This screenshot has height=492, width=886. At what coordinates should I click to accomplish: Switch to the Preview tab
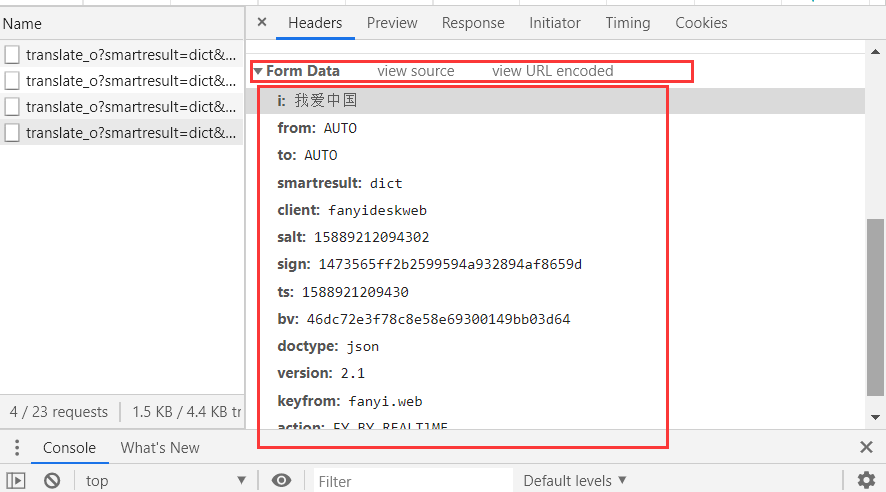click(392, 23)
